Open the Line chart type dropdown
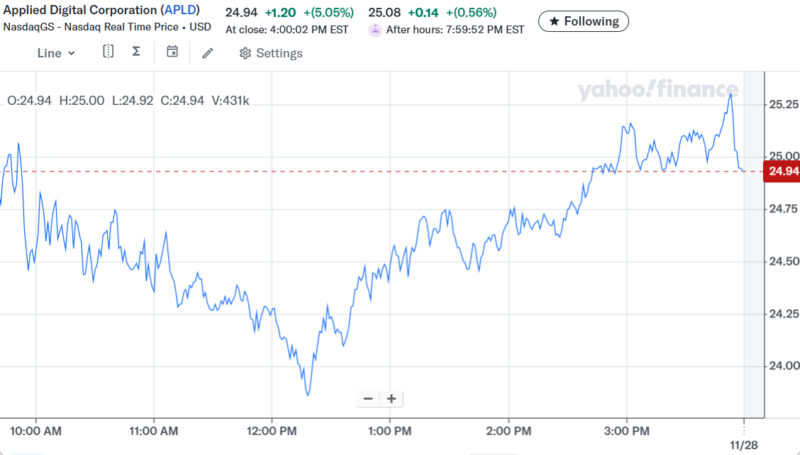The width and height of the screenshot is (800, 455). (56, 53)
